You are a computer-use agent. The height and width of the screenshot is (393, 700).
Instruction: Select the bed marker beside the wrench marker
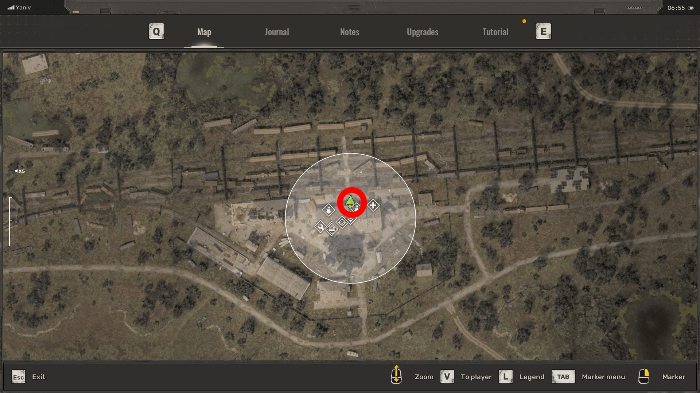click(x=332, y=230)
